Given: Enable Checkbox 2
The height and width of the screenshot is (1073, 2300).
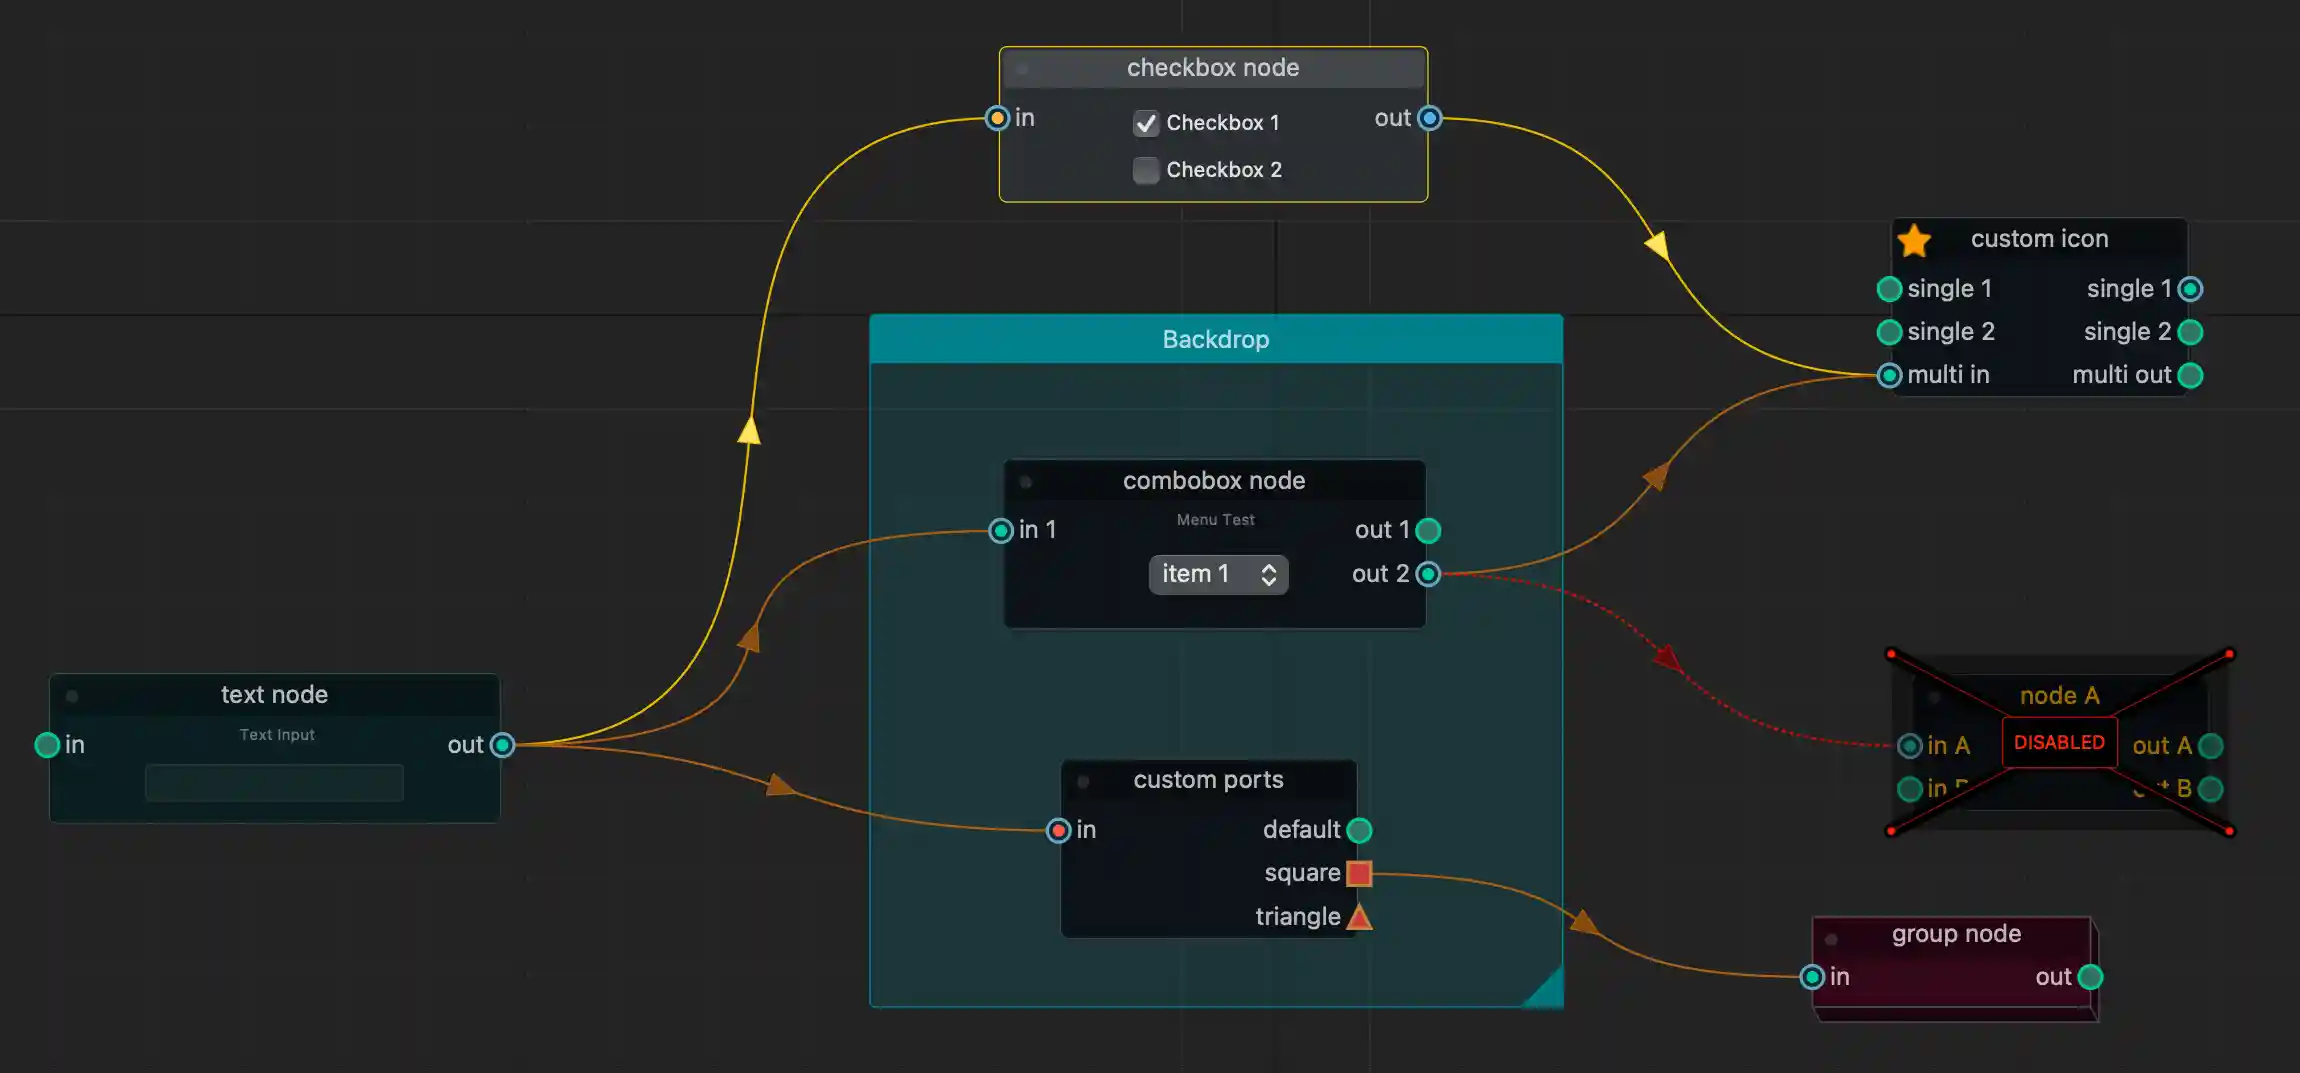Looking at the screenshot, I should point(1146,170).
